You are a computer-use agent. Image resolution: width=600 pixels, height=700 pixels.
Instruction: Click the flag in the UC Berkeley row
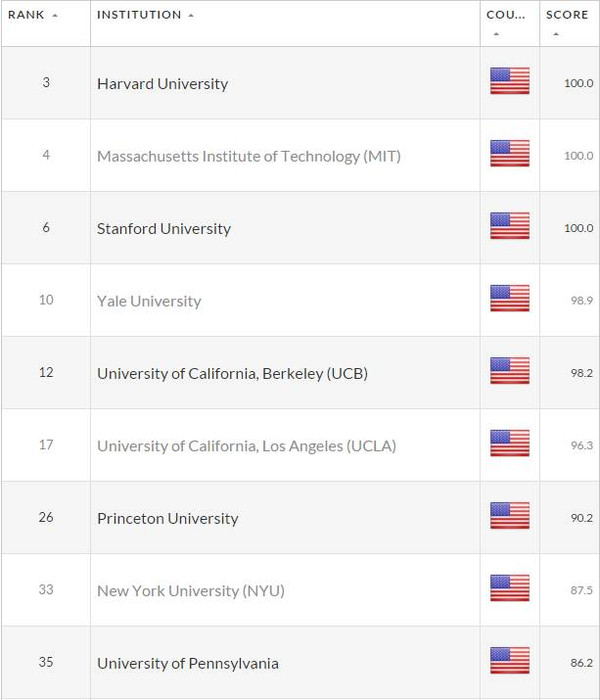(509, 370)
